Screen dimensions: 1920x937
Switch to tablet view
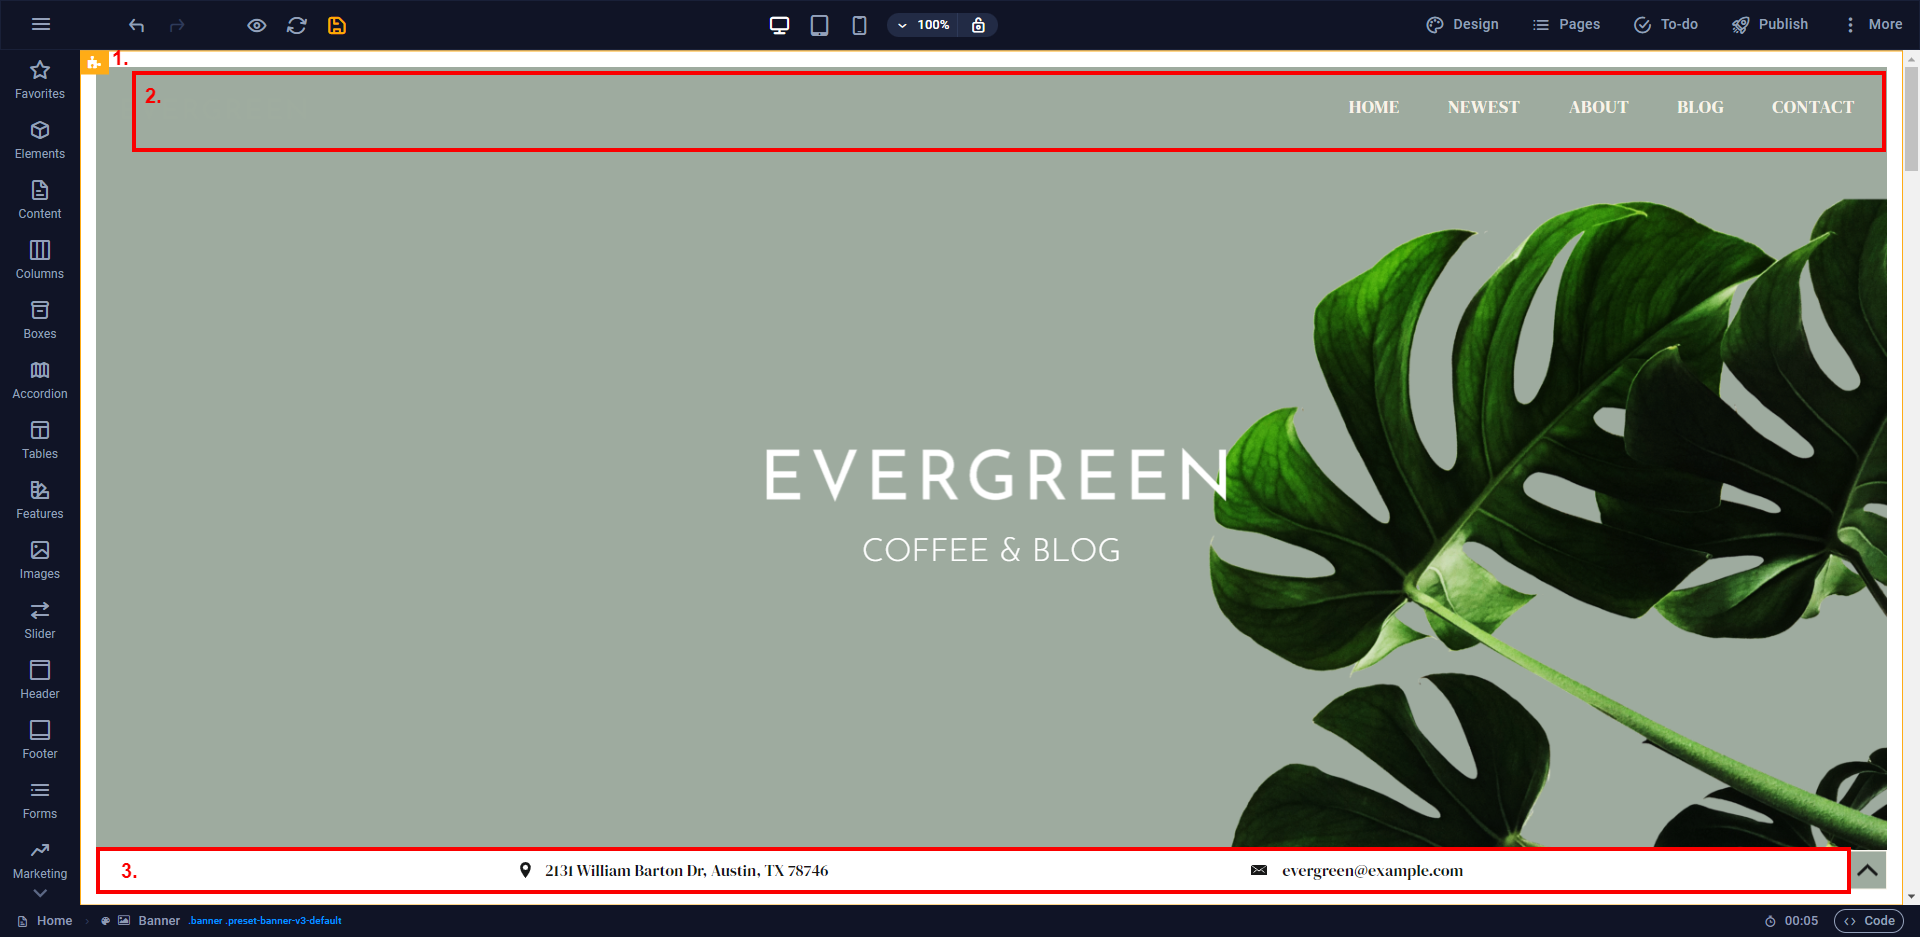[819, 25]
